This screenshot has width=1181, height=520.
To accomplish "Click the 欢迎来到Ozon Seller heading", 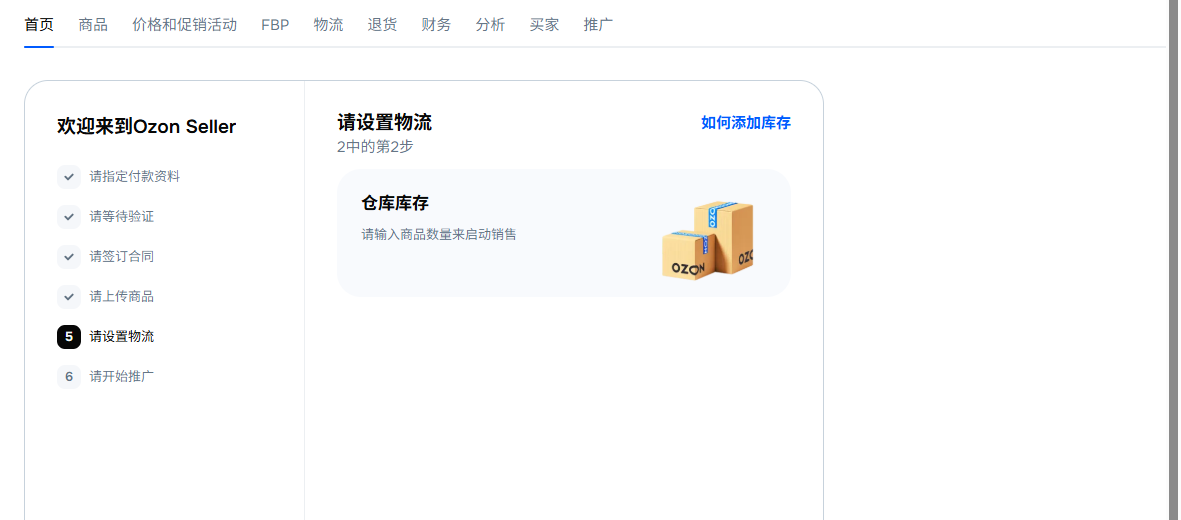I will [146, 127].
